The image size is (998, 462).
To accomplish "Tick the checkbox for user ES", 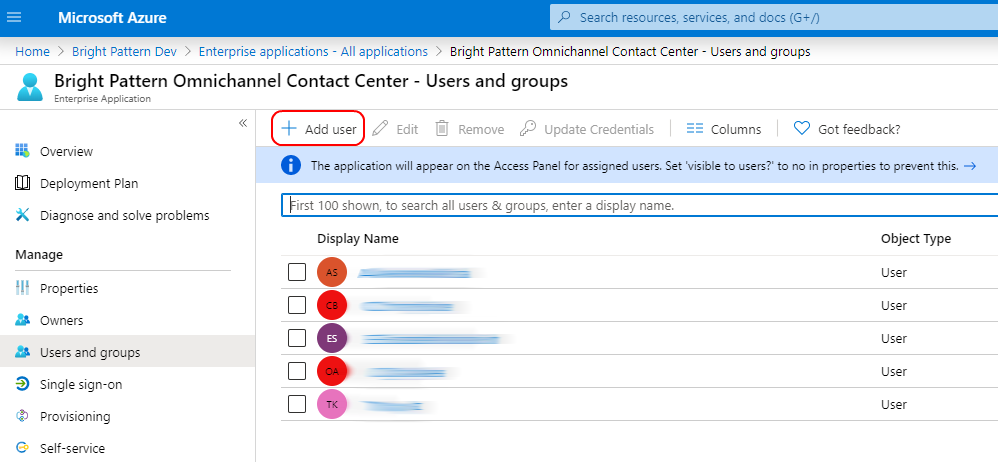I will (297, 339).
